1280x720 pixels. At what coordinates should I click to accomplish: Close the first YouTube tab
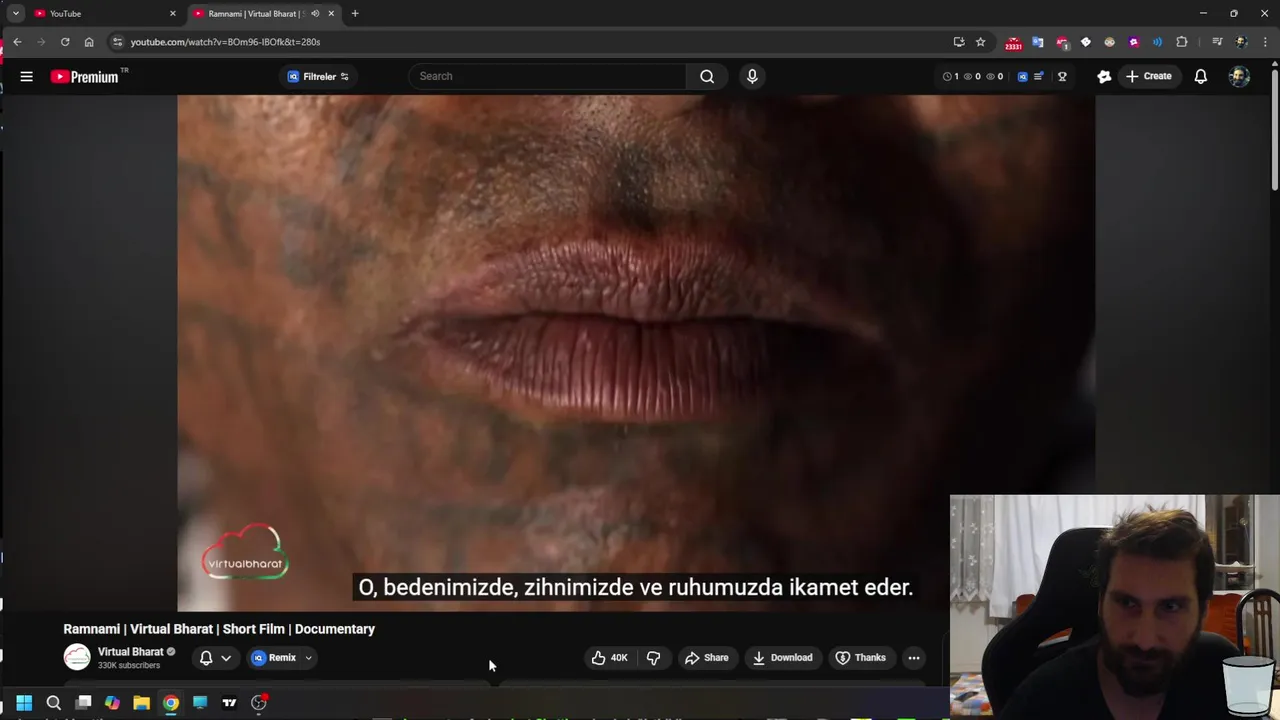coord(173,13)
